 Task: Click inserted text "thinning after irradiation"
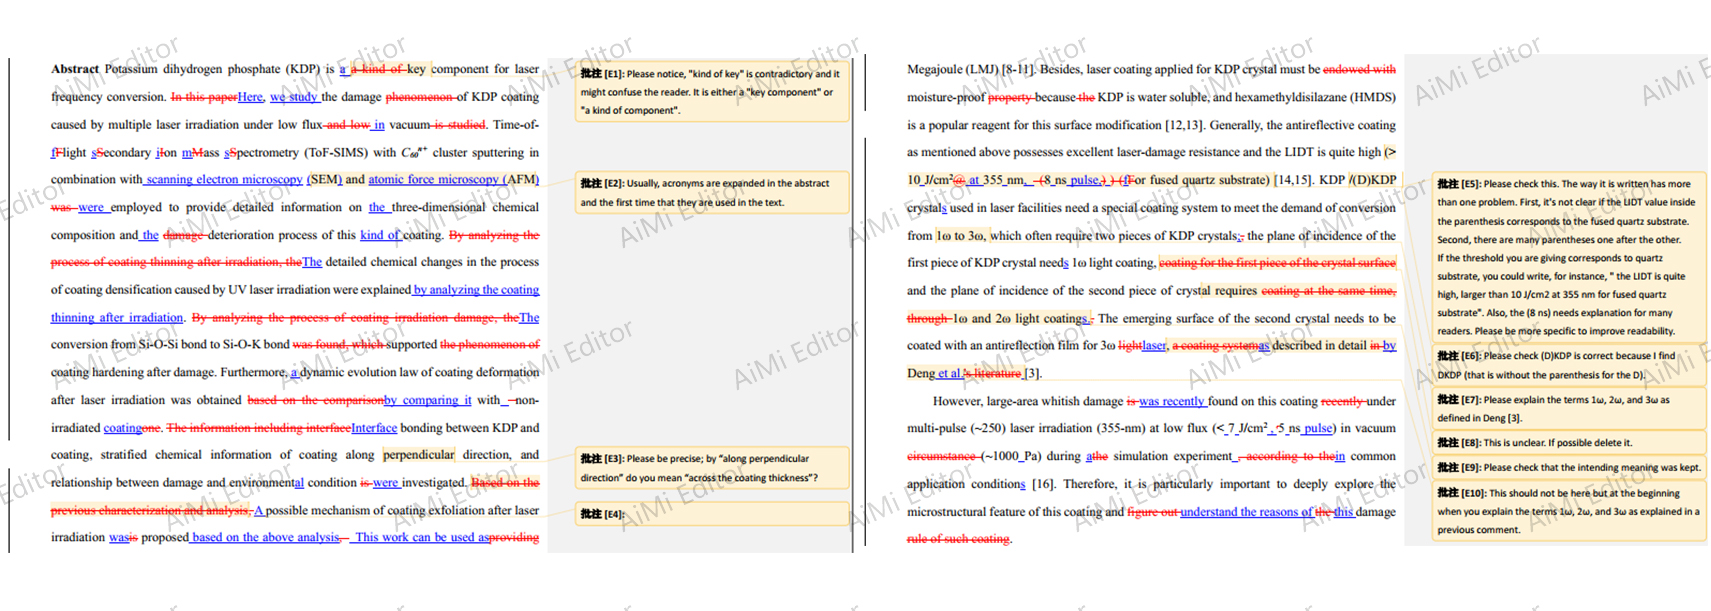(x=117, y=318)
